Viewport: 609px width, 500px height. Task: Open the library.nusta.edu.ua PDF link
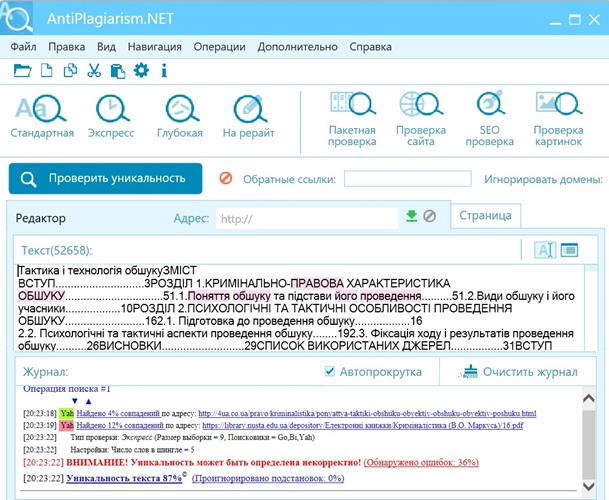point(362,425)
